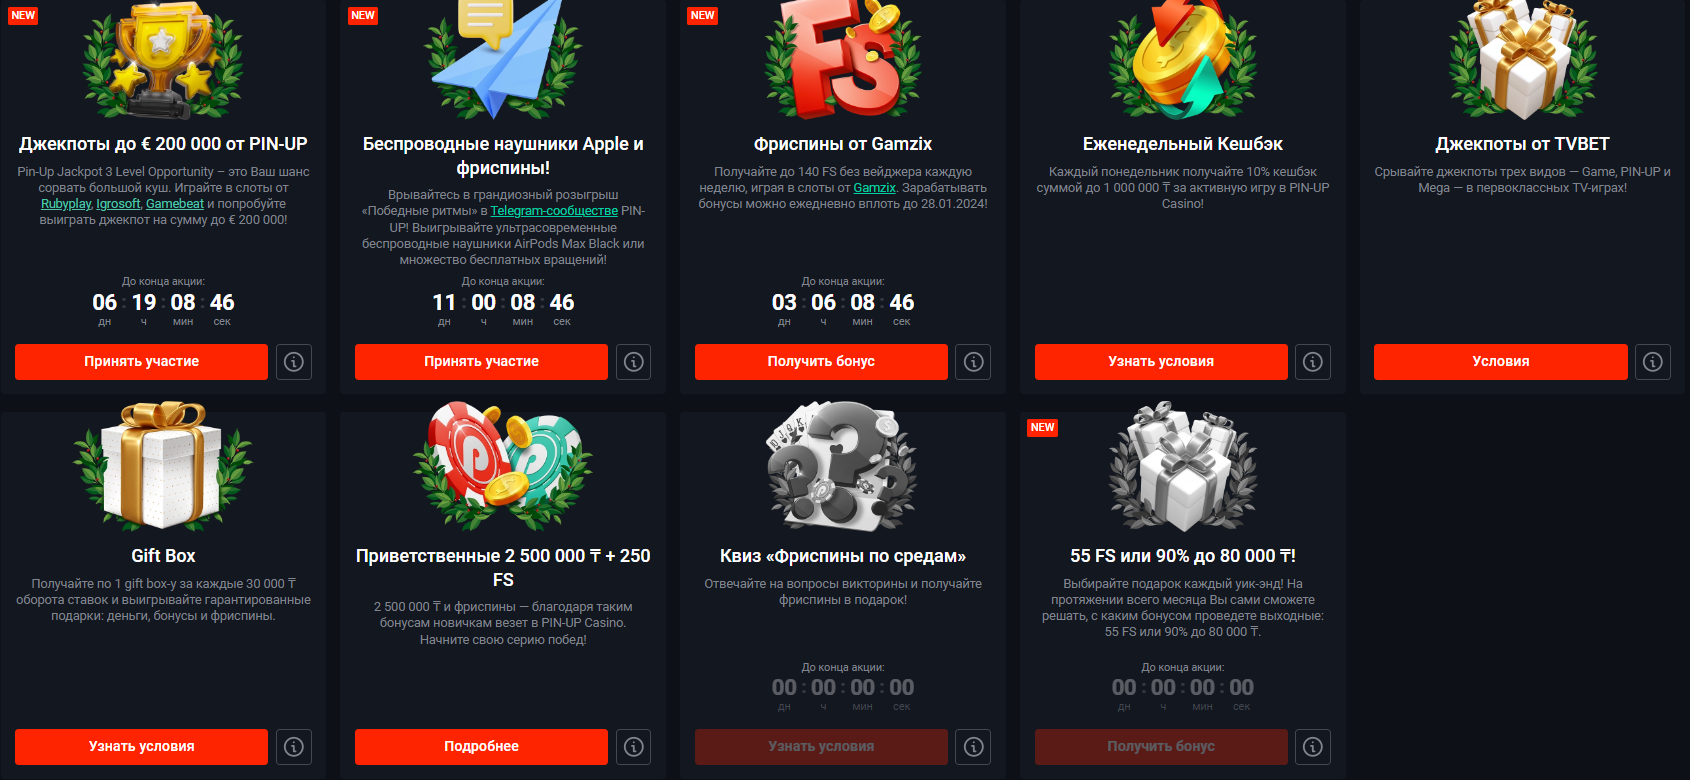Open the Telegram-сообществе link
1690x780 pixels.
click(x=554, y=211)
